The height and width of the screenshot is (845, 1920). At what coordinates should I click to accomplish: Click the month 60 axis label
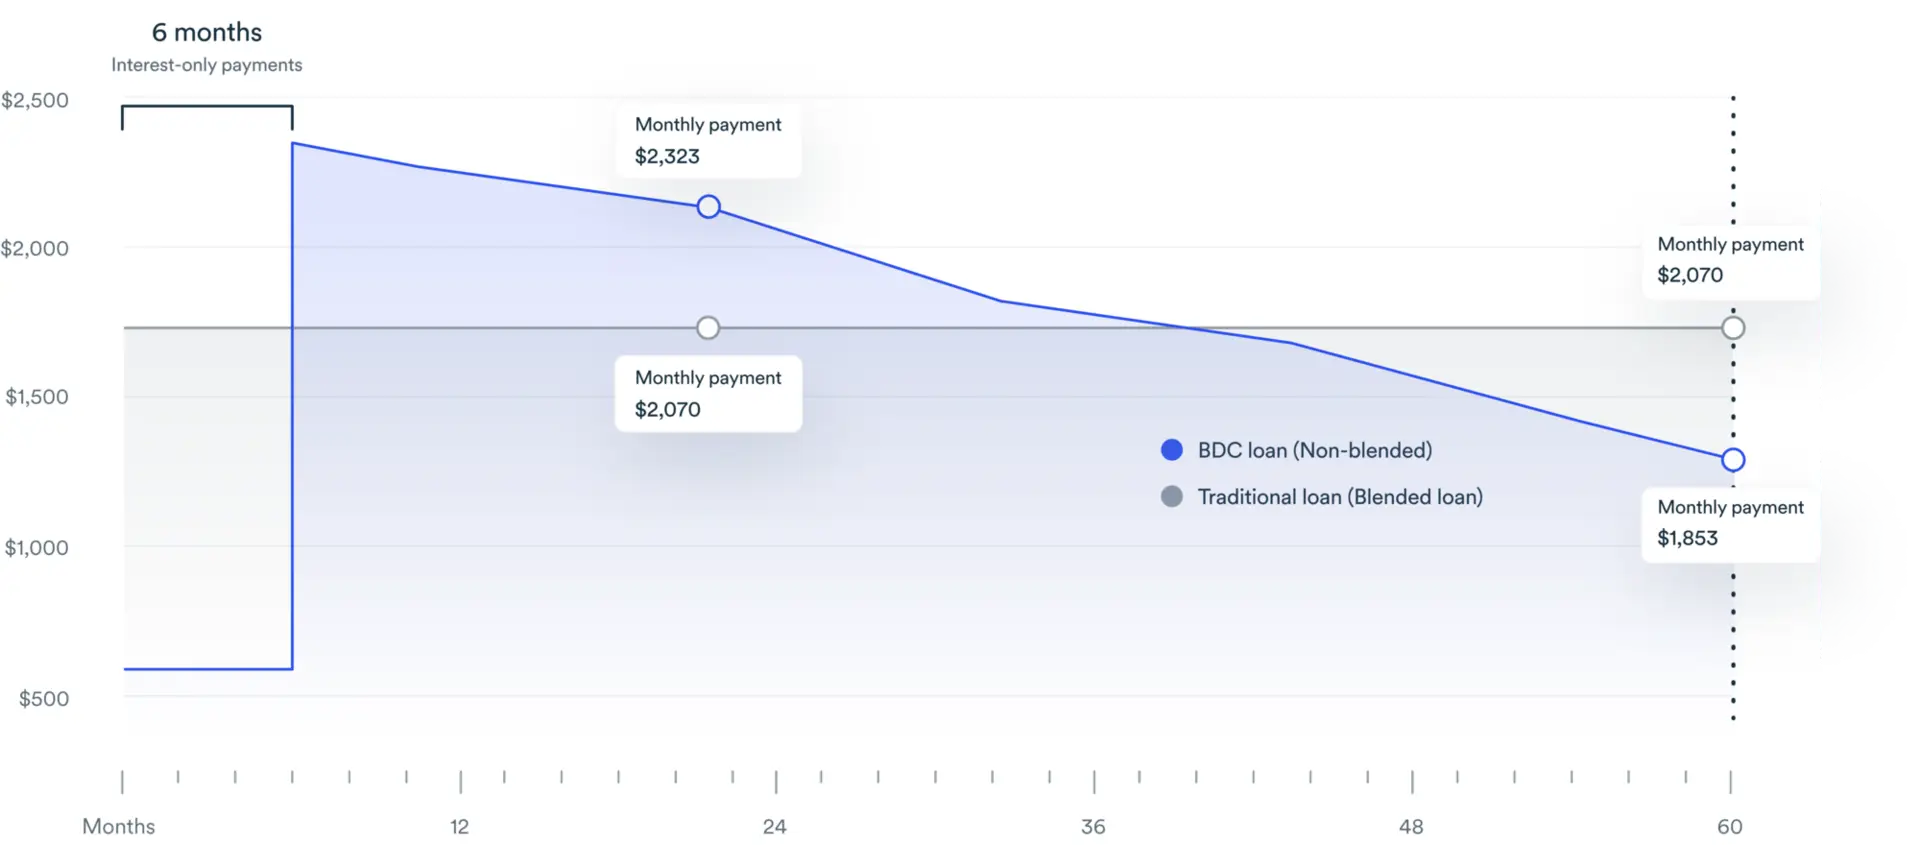pos(1730,827)
